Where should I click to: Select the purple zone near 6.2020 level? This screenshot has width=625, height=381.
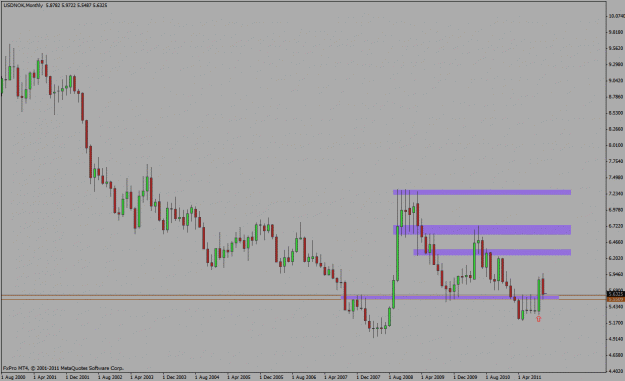[x=492, y=252]
